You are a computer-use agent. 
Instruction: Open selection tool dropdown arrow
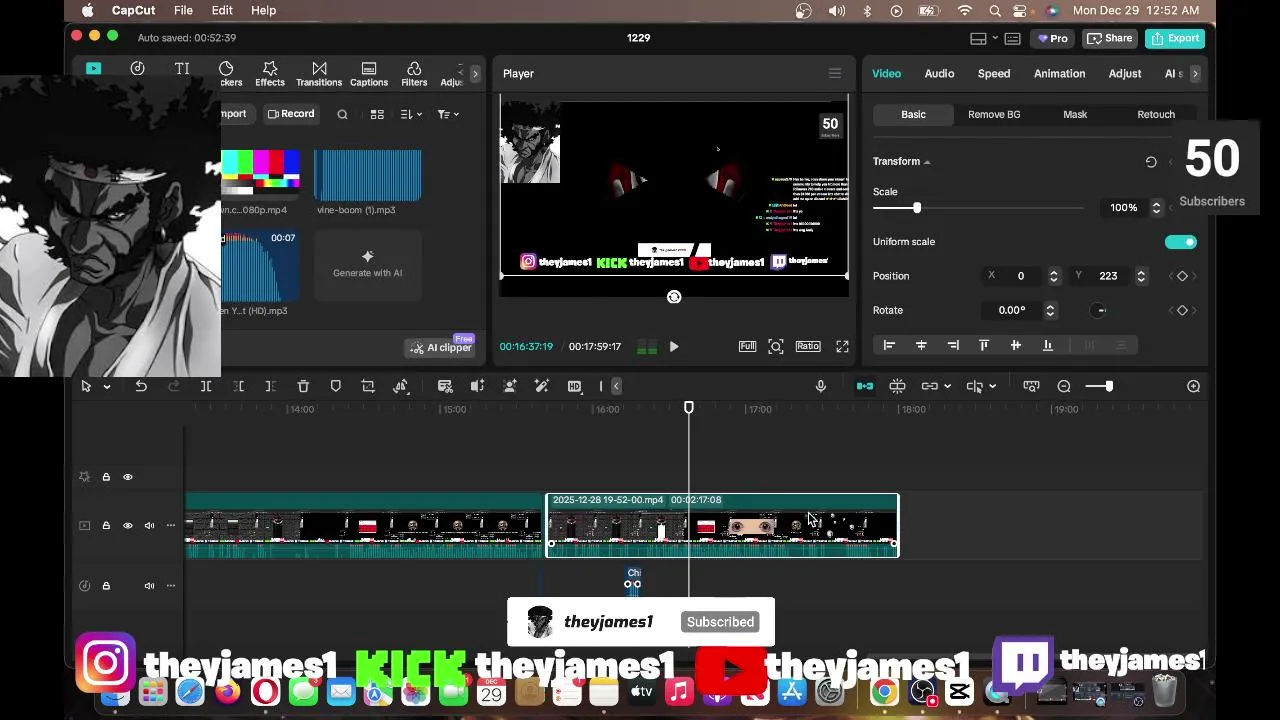pyautogui.click(x=106, y=386)
